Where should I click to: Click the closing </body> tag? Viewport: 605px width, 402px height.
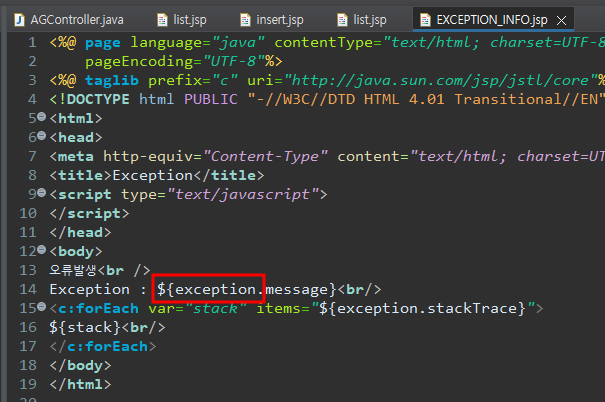pos(80,365)
